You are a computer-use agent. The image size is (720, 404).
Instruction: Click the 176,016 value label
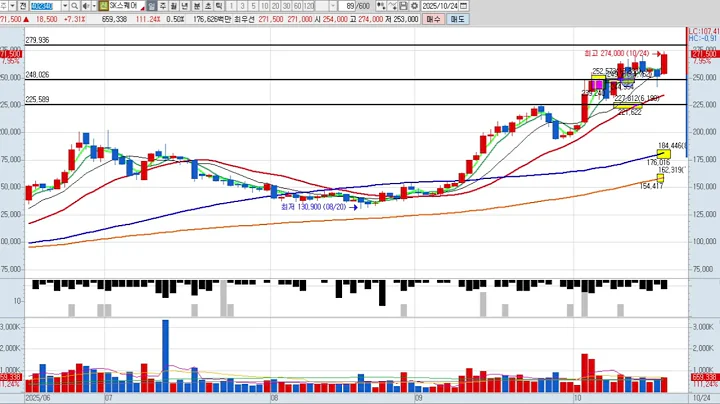pyautogui.click(x=658, y=163)
